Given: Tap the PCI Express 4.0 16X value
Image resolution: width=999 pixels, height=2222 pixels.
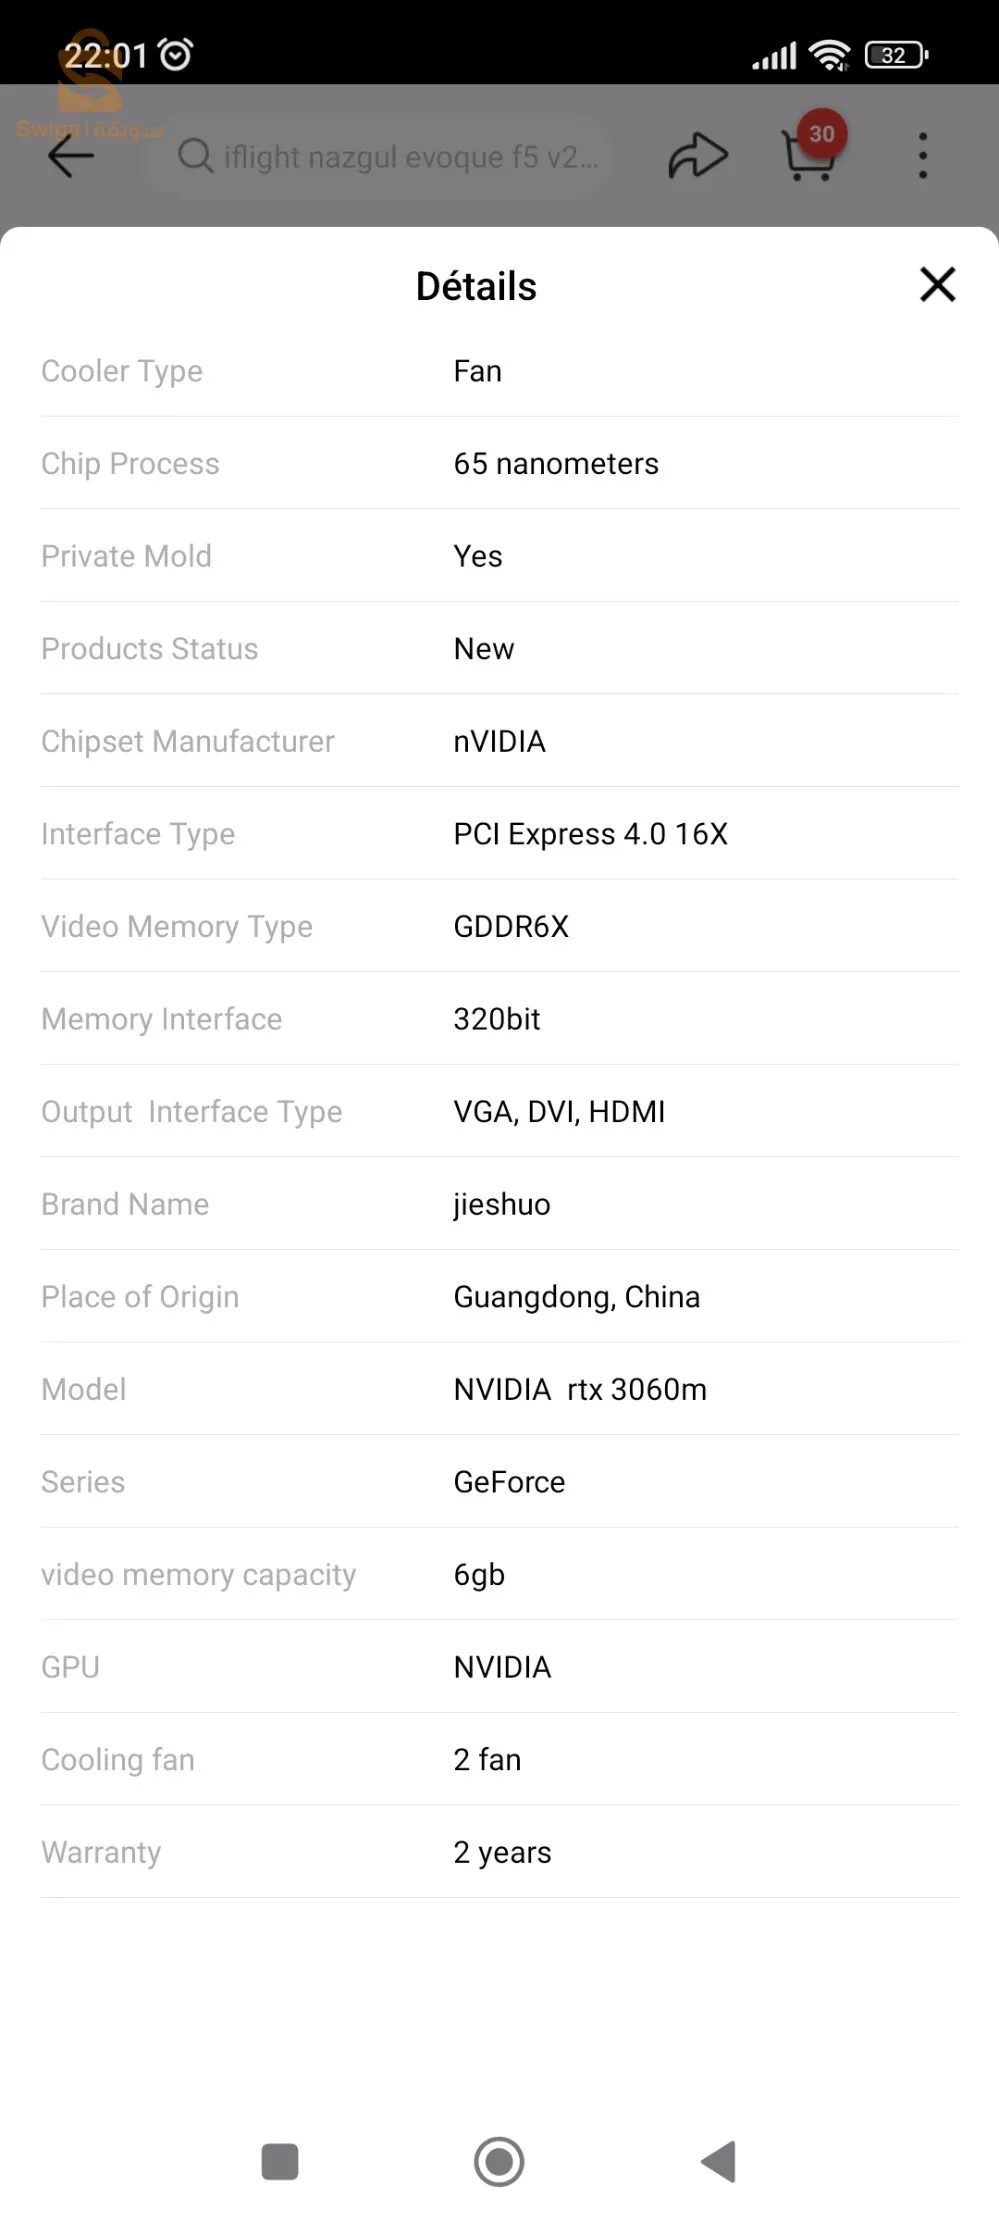Looking at the screenshot, I should click(x=590, y=834).
